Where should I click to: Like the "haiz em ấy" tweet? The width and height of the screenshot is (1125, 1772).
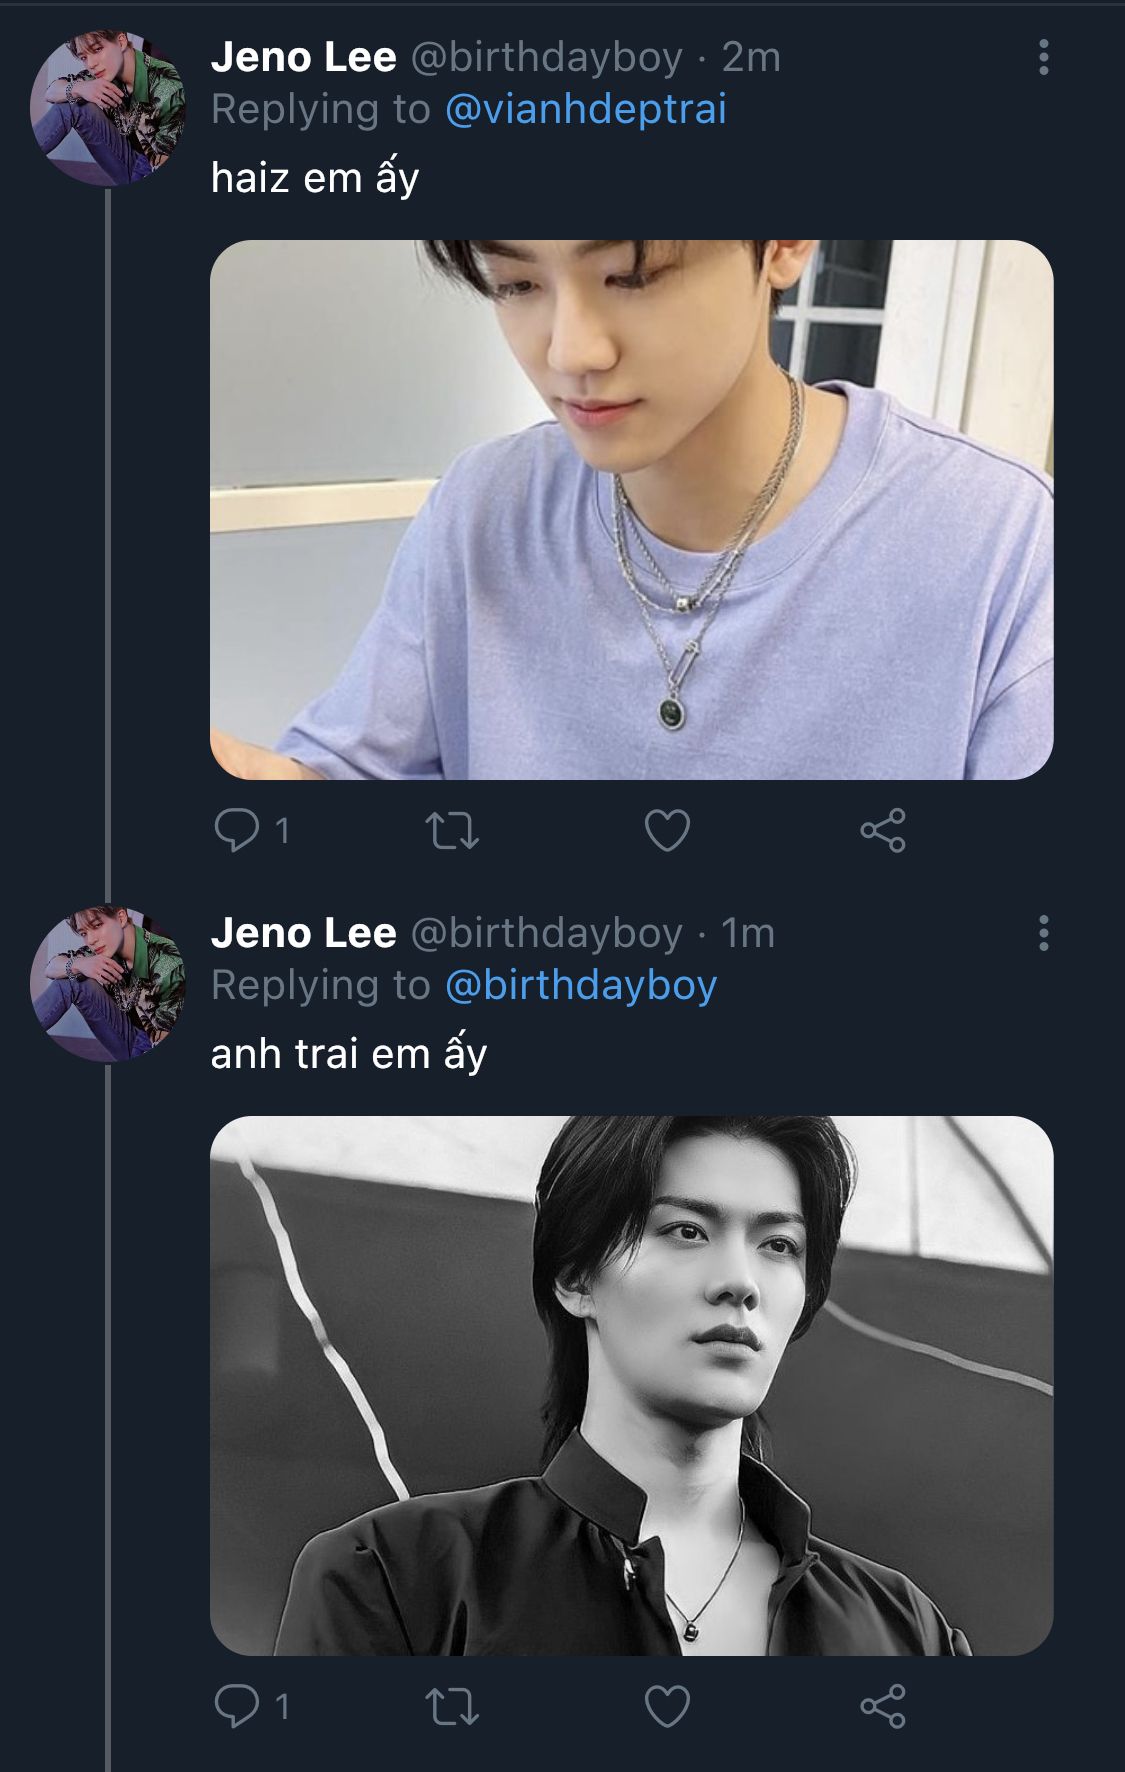667,831
